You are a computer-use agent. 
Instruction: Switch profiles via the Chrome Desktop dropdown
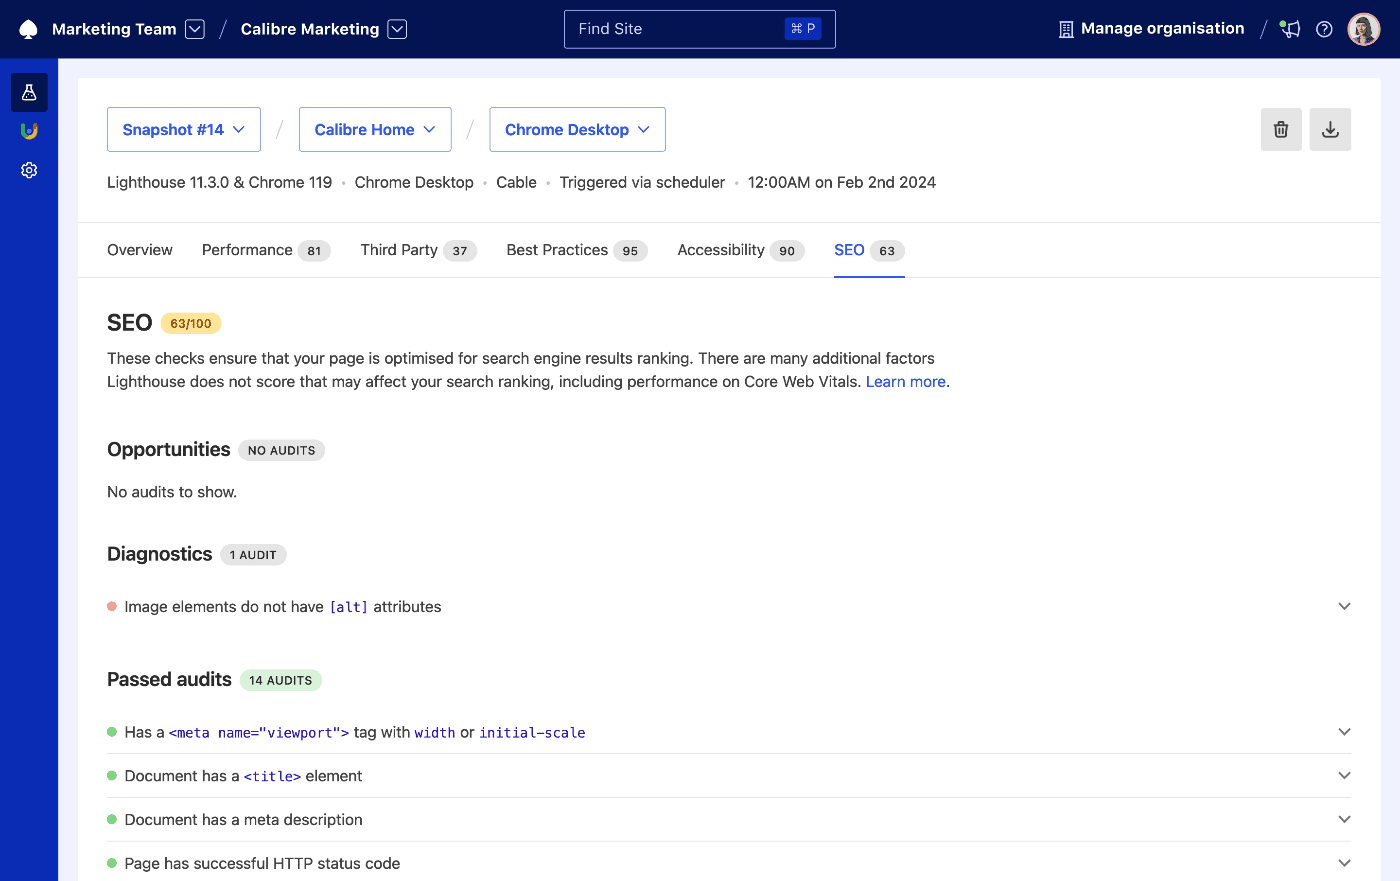click(577, 129)
